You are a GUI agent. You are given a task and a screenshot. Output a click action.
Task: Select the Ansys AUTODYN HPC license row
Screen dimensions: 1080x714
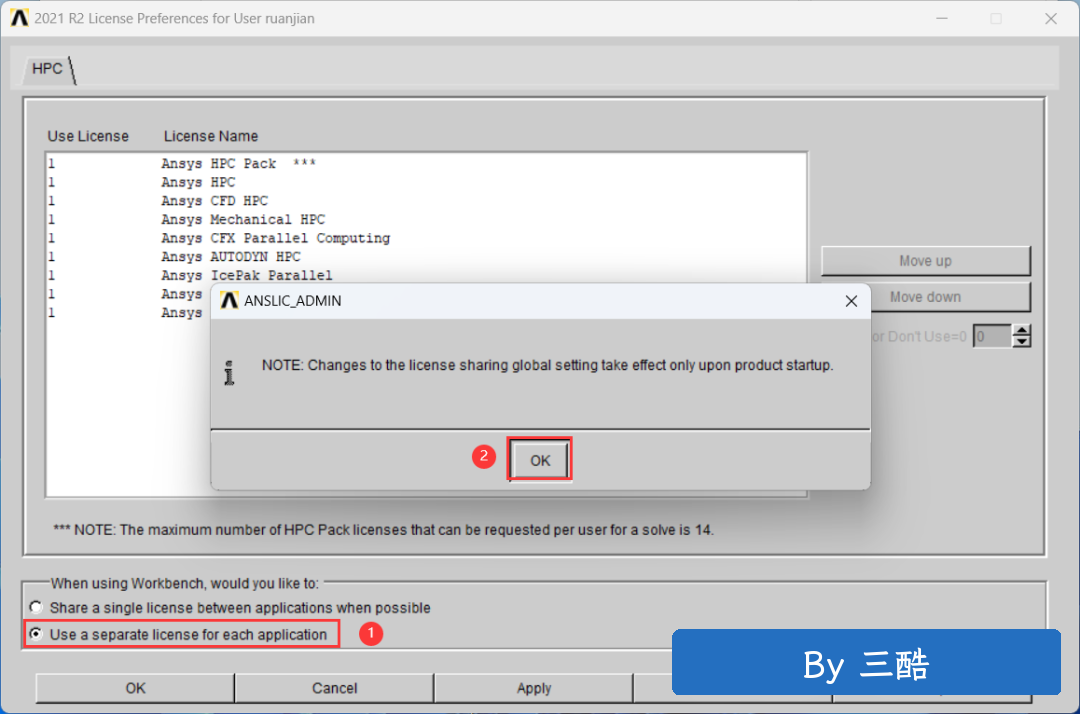coord(426,257)
